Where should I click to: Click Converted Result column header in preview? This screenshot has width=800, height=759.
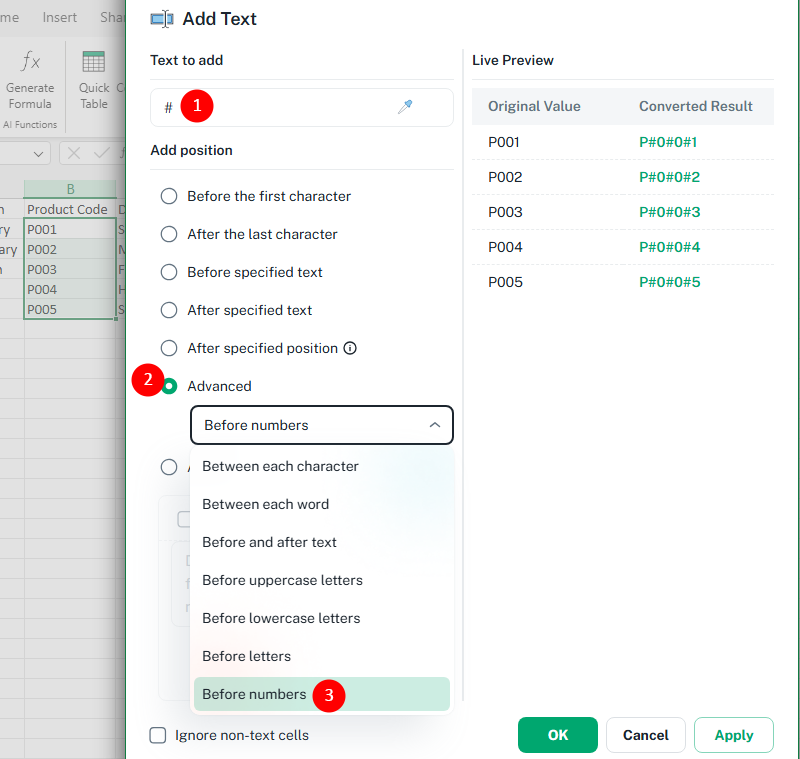point(695,106)
